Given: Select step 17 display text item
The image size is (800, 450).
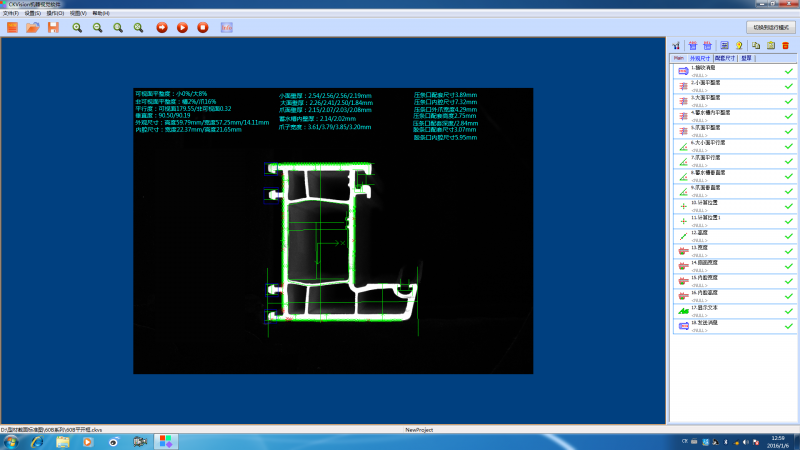Looking at the screenshot, I should (x=720, y=309).
